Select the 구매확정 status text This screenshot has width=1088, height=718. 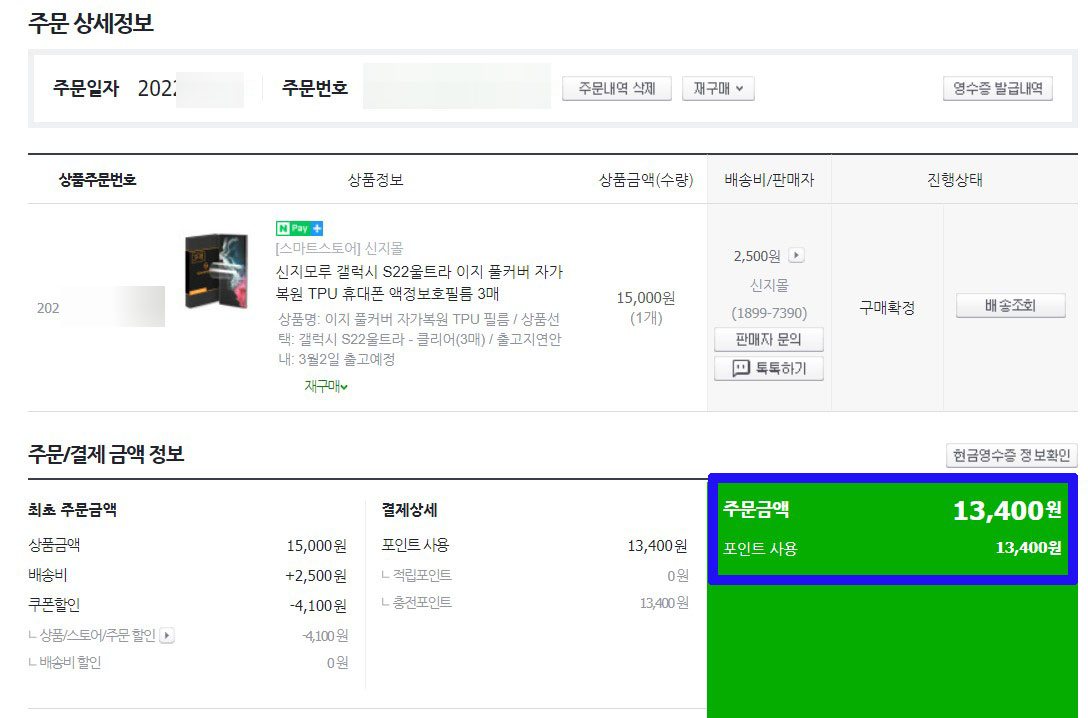887,307
